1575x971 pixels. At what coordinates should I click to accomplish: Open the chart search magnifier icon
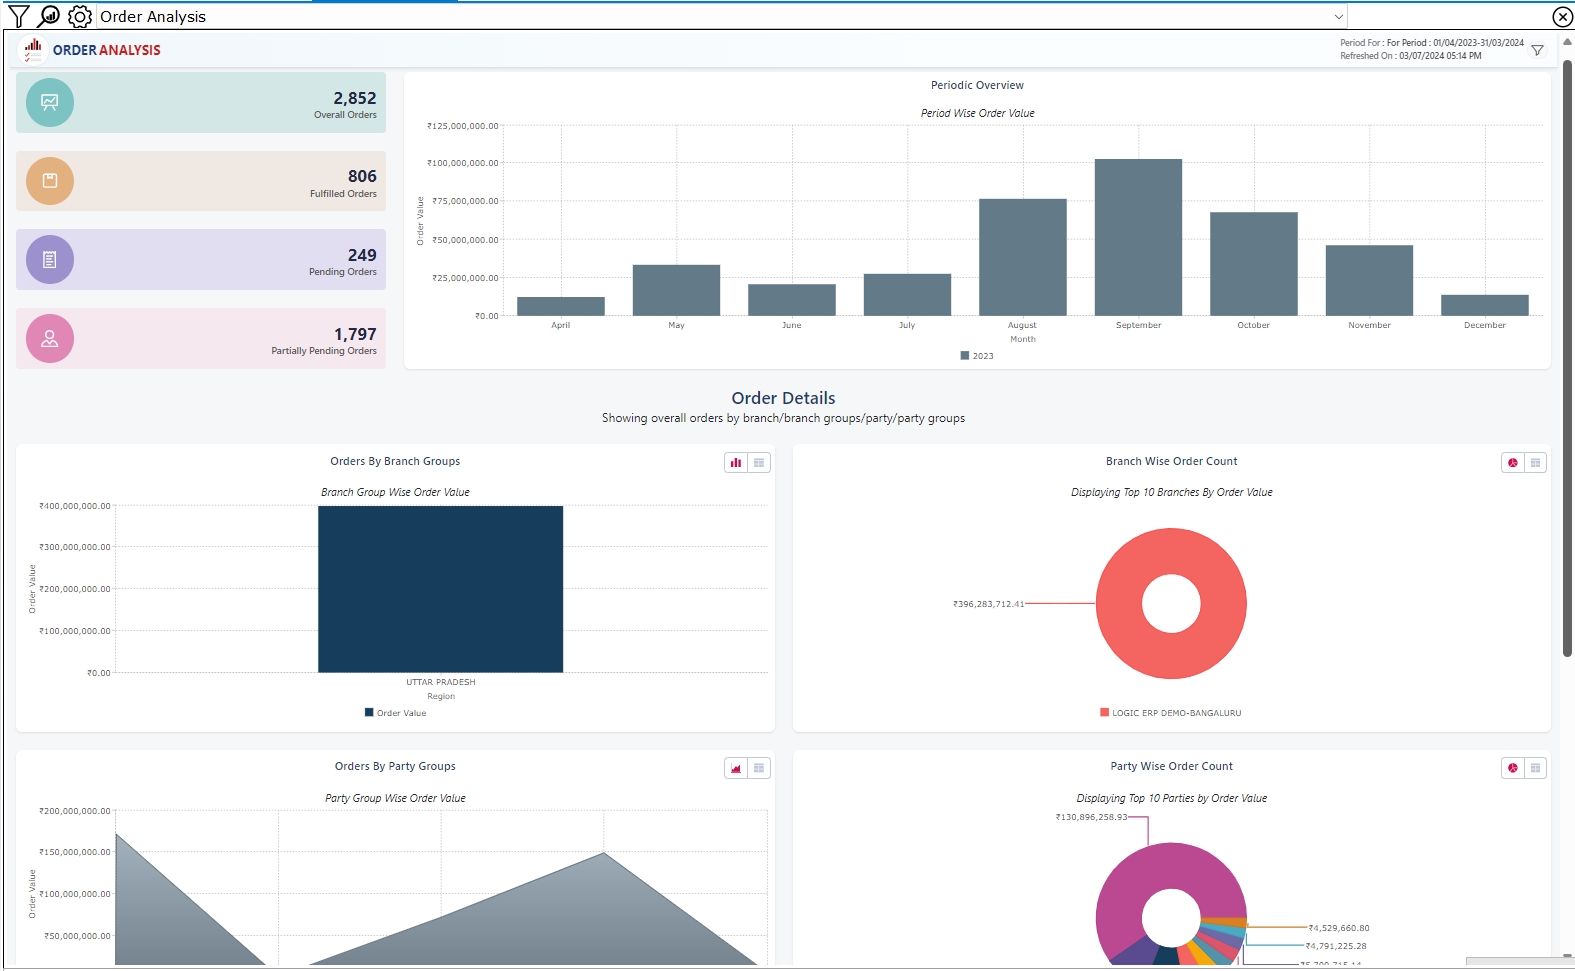(x=49, y=16)
